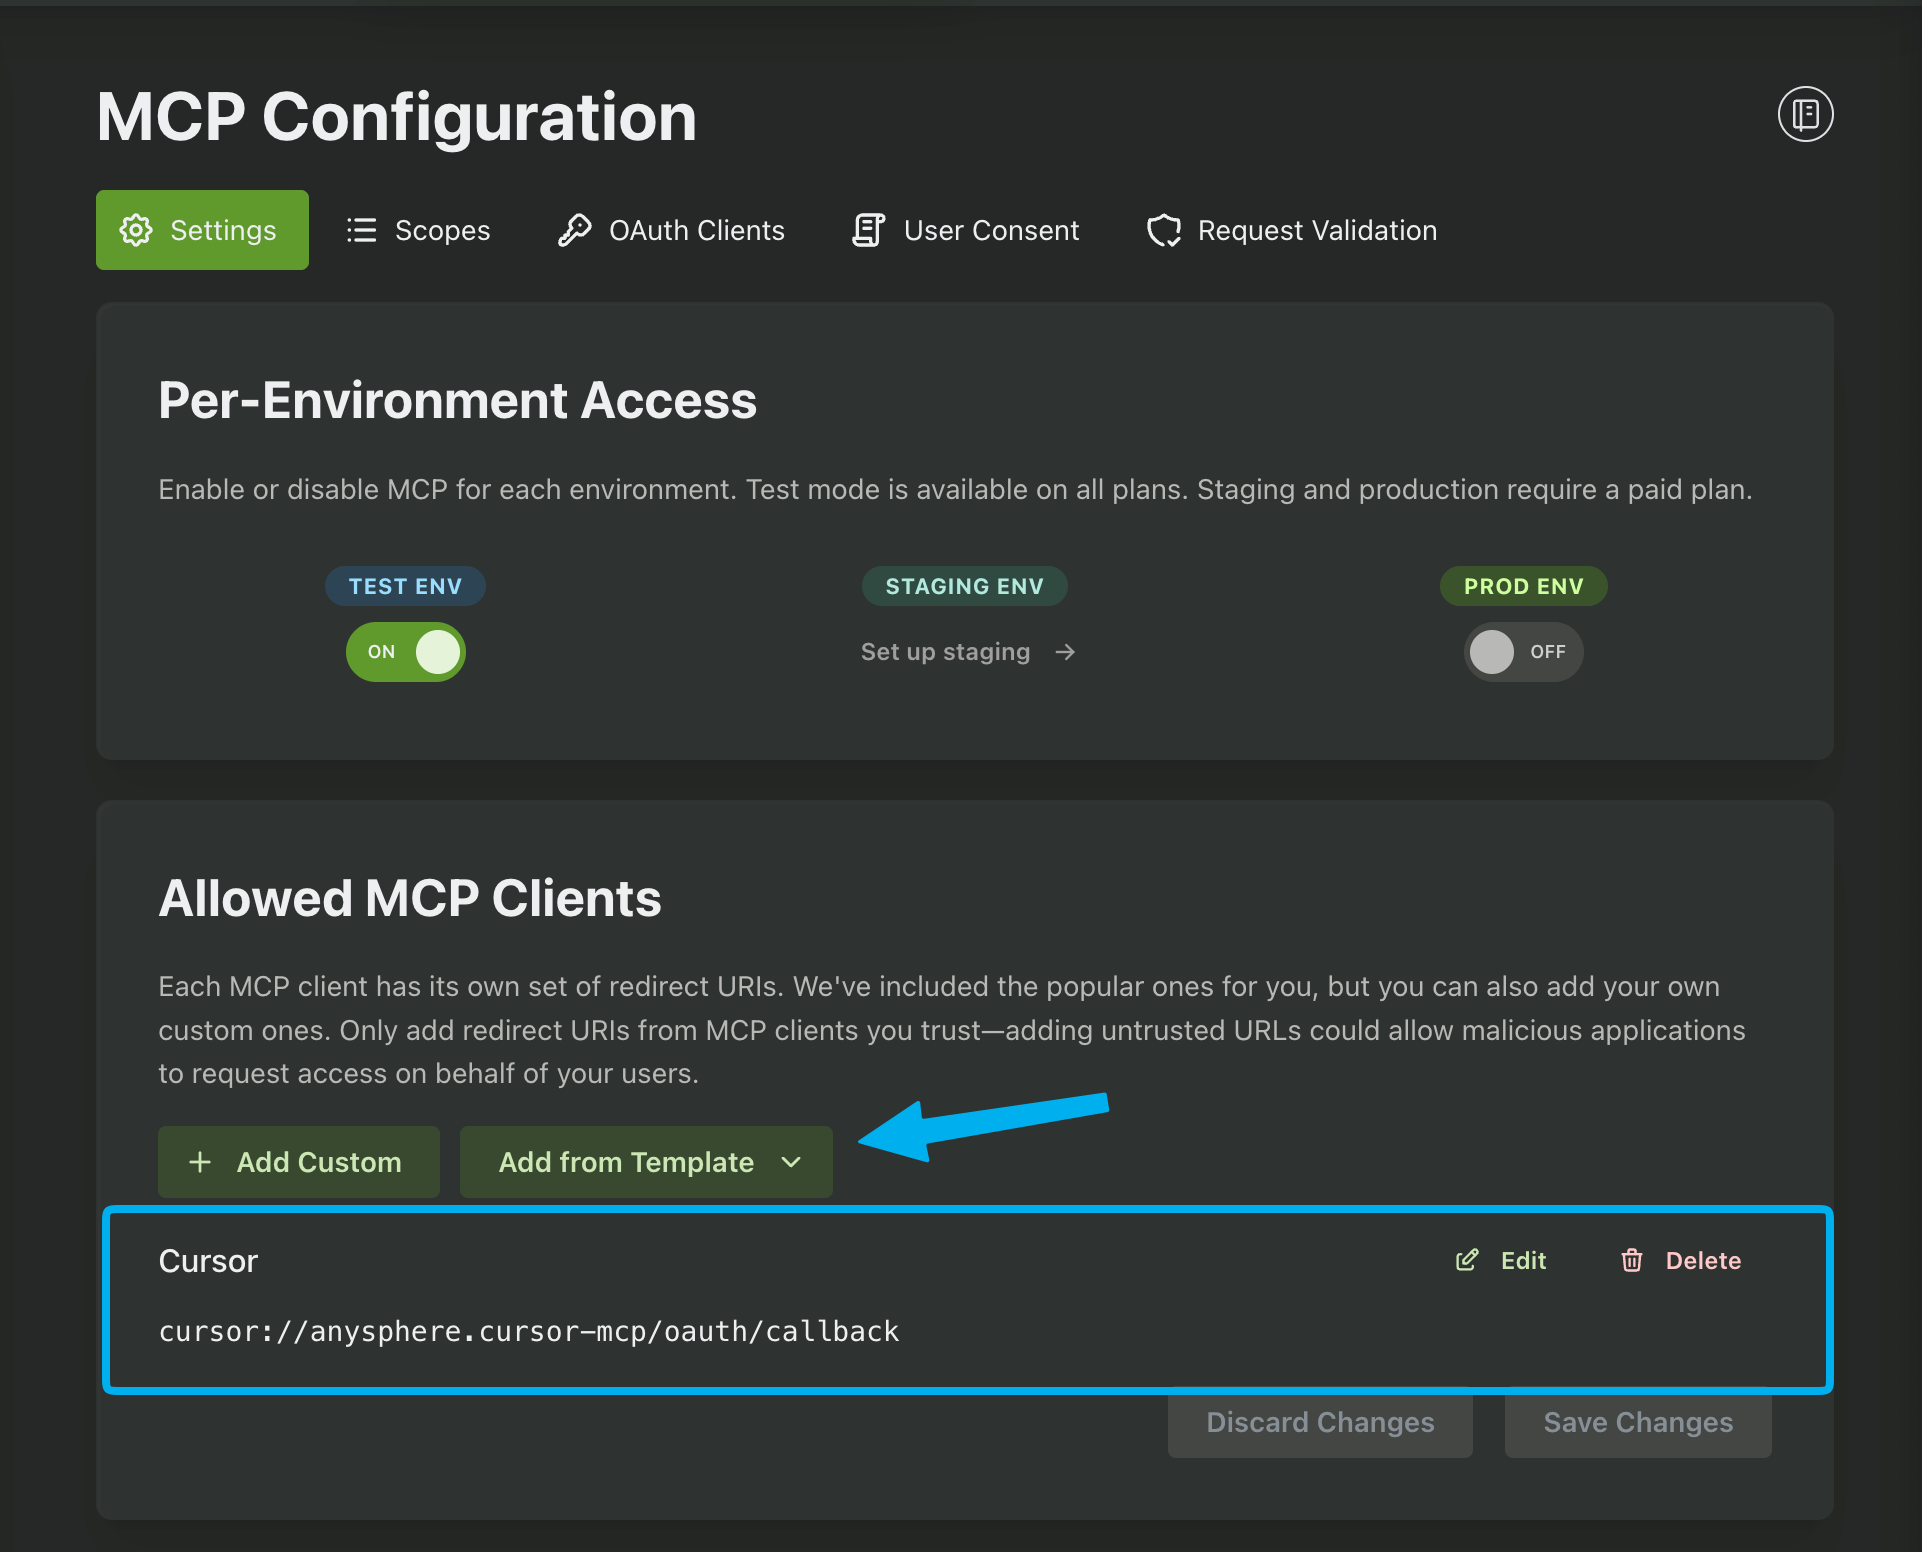This screenshot has height=1552, width=1922.
Task: Click the trash icon for Cursor client
Action: point(1631,1260)
